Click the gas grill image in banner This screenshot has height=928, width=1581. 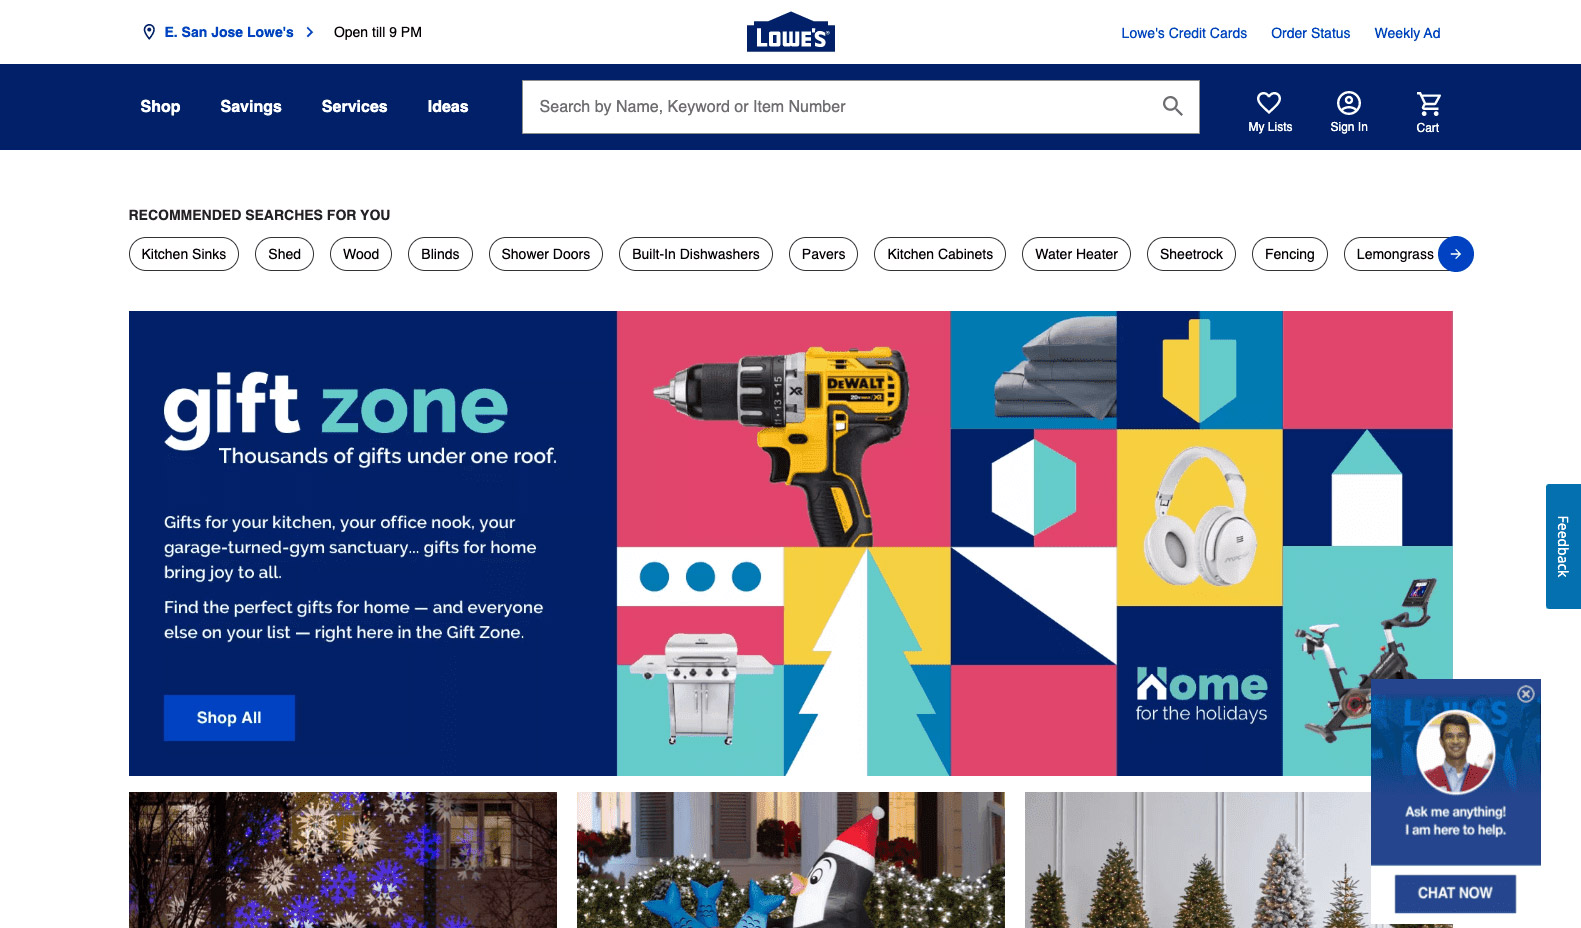click(700, 690)
